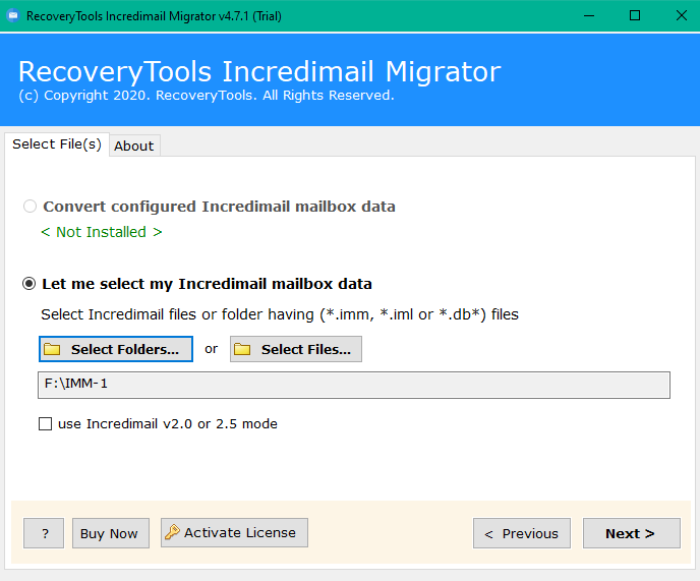Maximize the Incredimail Migrator window
Viewport: 700px width, 581px height.
click(x=634, y=16)
